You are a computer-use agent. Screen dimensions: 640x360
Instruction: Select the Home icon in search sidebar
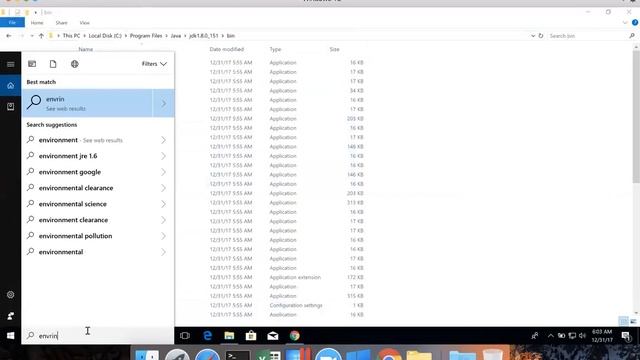[11, 86]
